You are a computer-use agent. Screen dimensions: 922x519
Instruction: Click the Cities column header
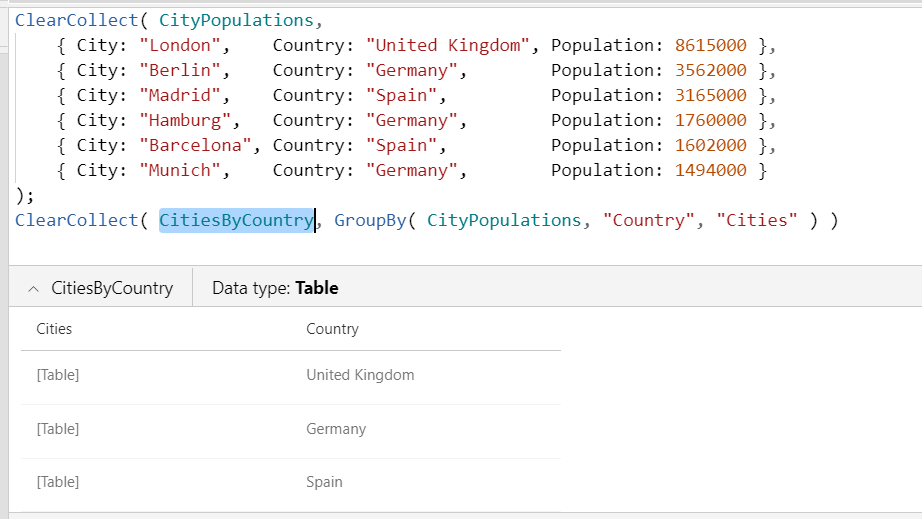(54, 329)
